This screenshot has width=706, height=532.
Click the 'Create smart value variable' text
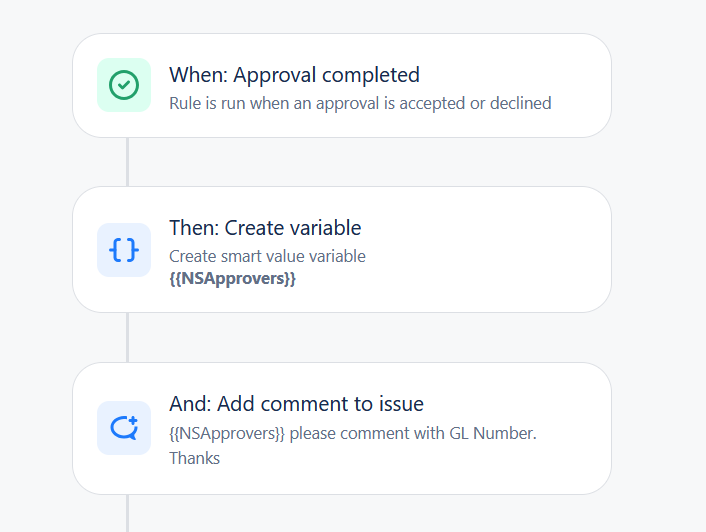coord(267,256)
